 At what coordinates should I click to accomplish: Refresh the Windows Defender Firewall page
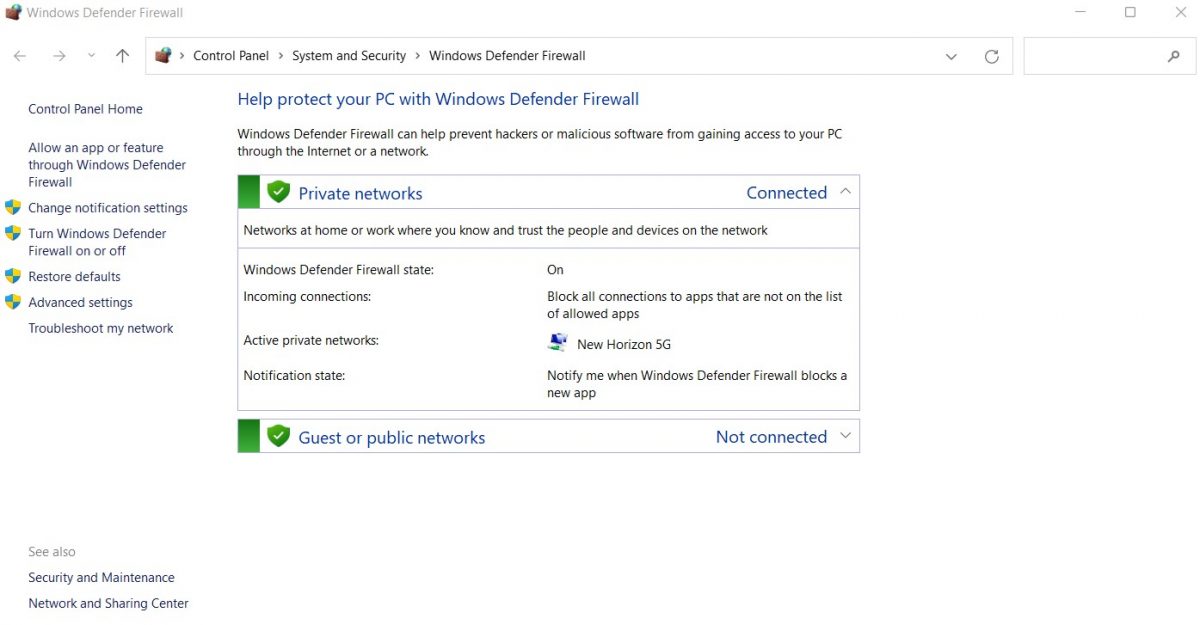(x=991, y=57)
